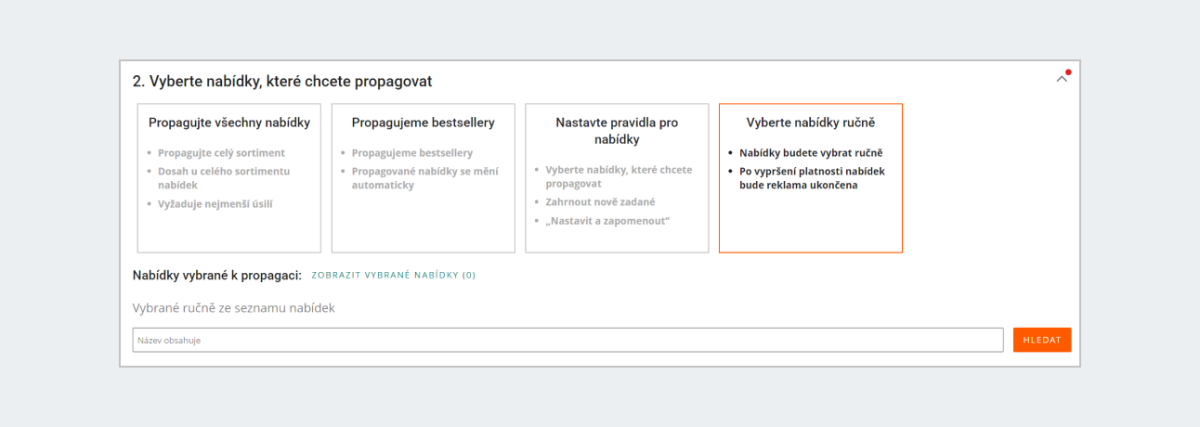The image size is (1200, 427).
Task: Collapse section with the top-right chevron
Action: 1062,80
